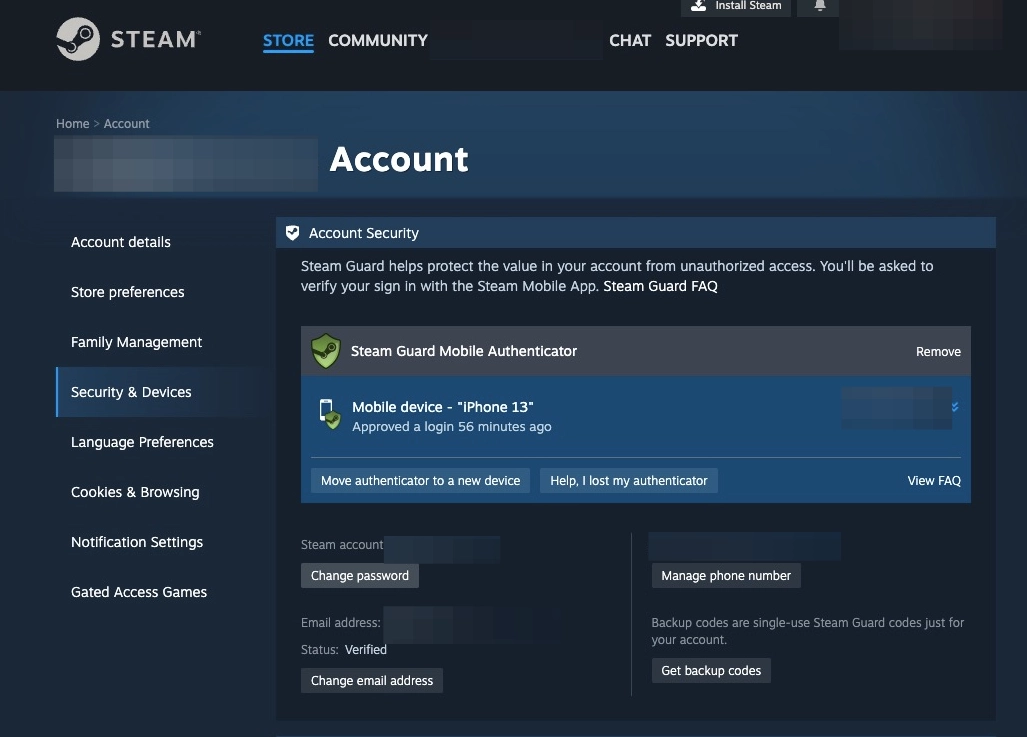The width and height of the screenshot is (1027, 737).
Task: Click the Steam logo icon
Action: (x=77, y=40)
